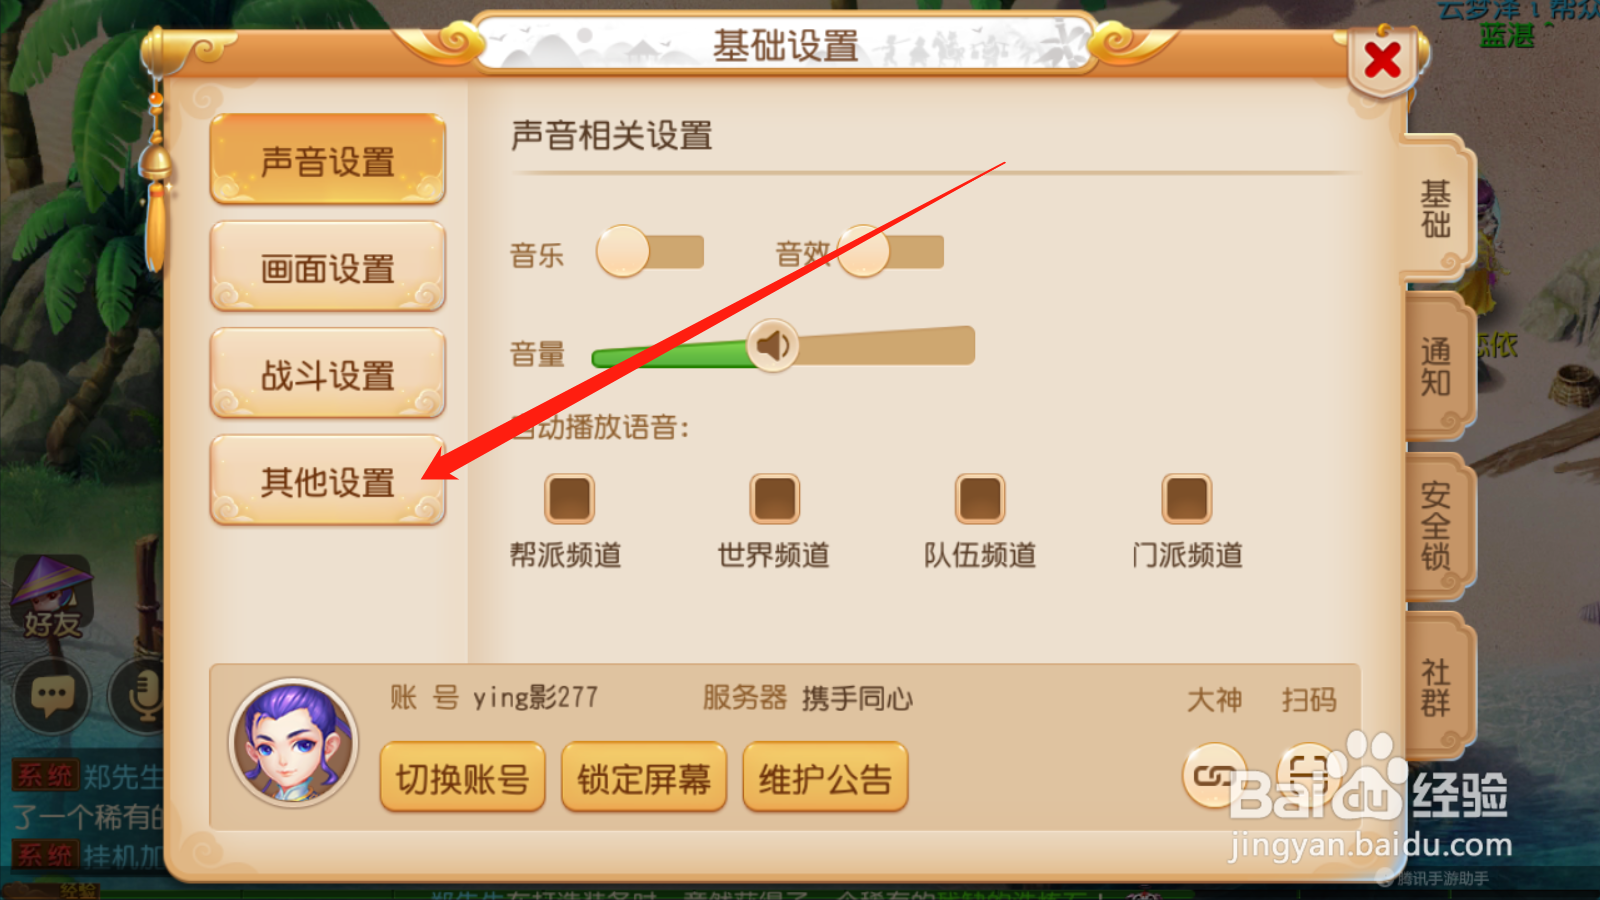Click the 维护公告 button
This screenshot has width=1600, height=900.
click(825, 777)
